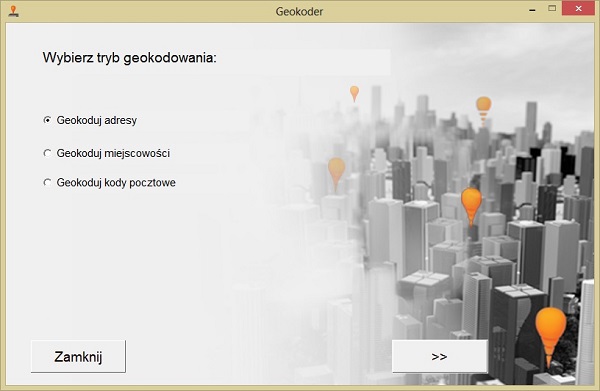Enable the Geokoduj kody pocztowe radio button
Screen dimensions: 600x391
47,182
